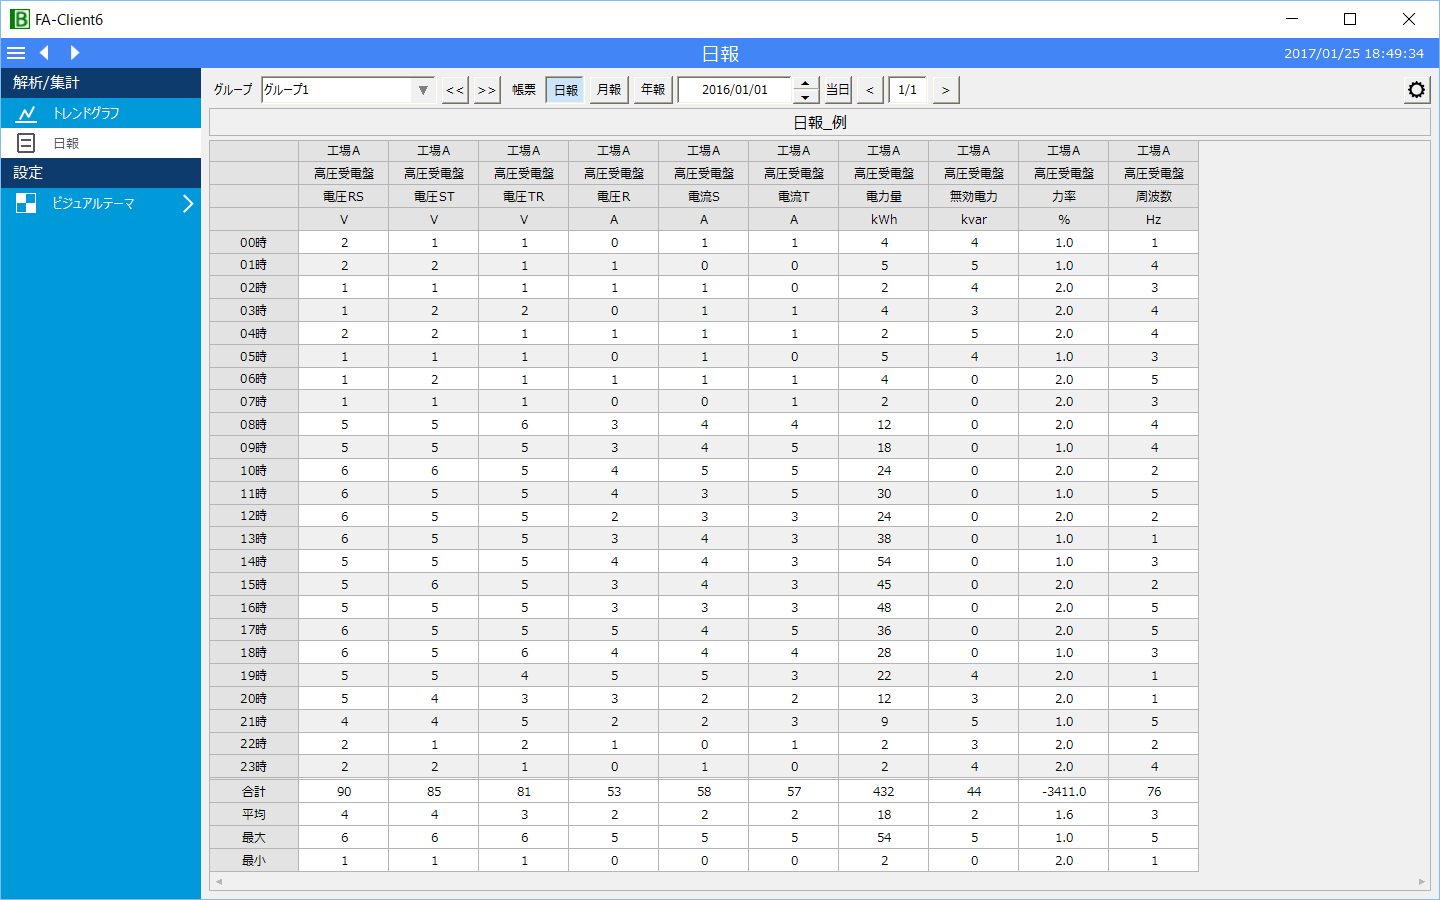Image resolution: width=1440 pixels, height=900 pixels.
Task: Click the kWh unit cell
Action: (x=884, y=220)
